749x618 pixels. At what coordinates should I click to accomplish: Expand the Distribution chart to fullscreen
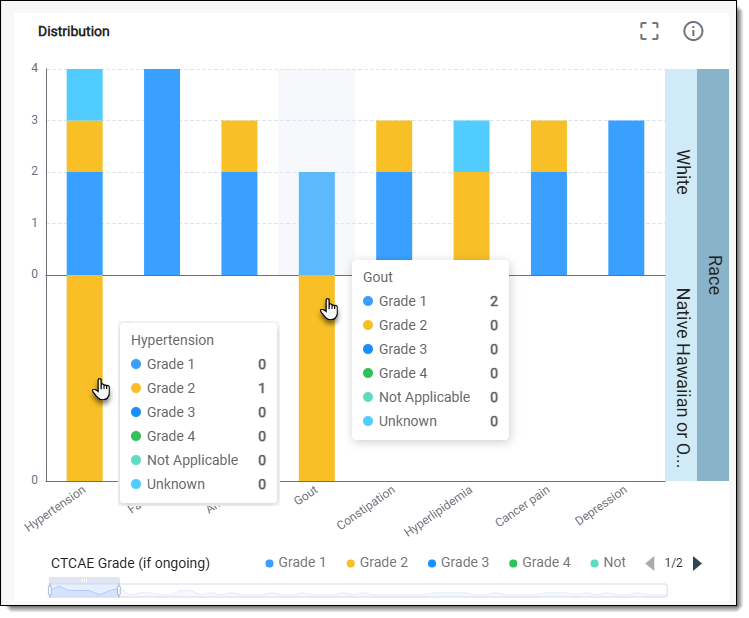coord(649,31)
